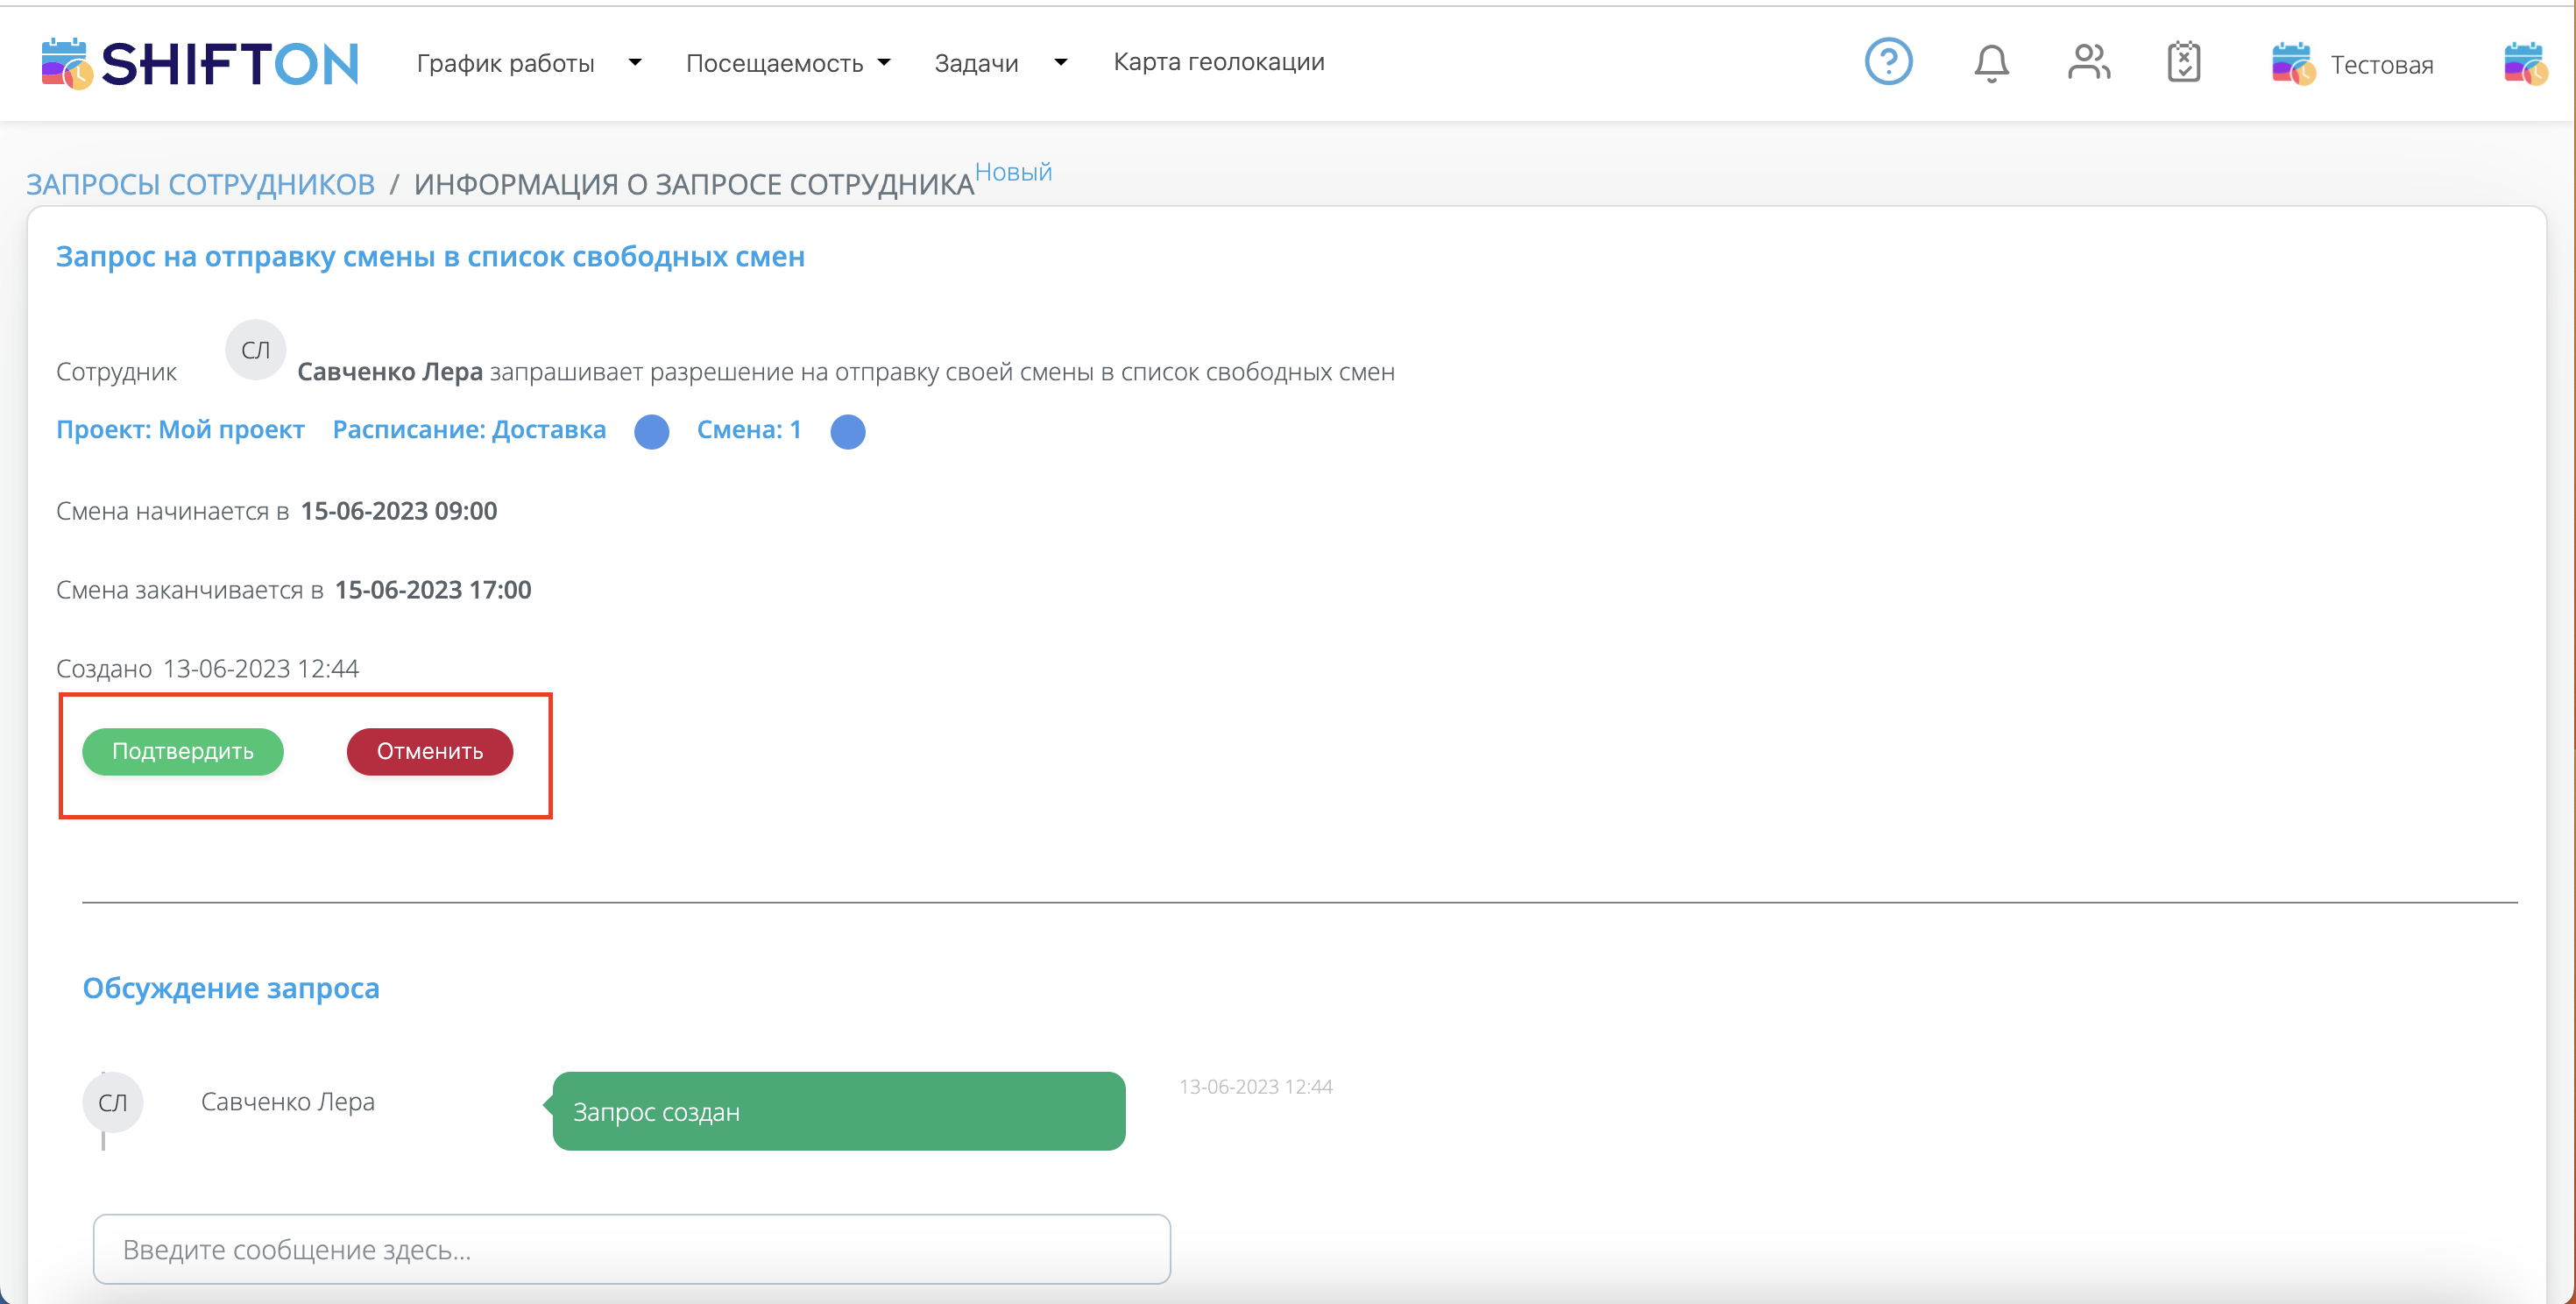The width and height of the screenshot is (2576, 1304).
Task: Click blue color dot beside Смена: 1
Action: 848,432
